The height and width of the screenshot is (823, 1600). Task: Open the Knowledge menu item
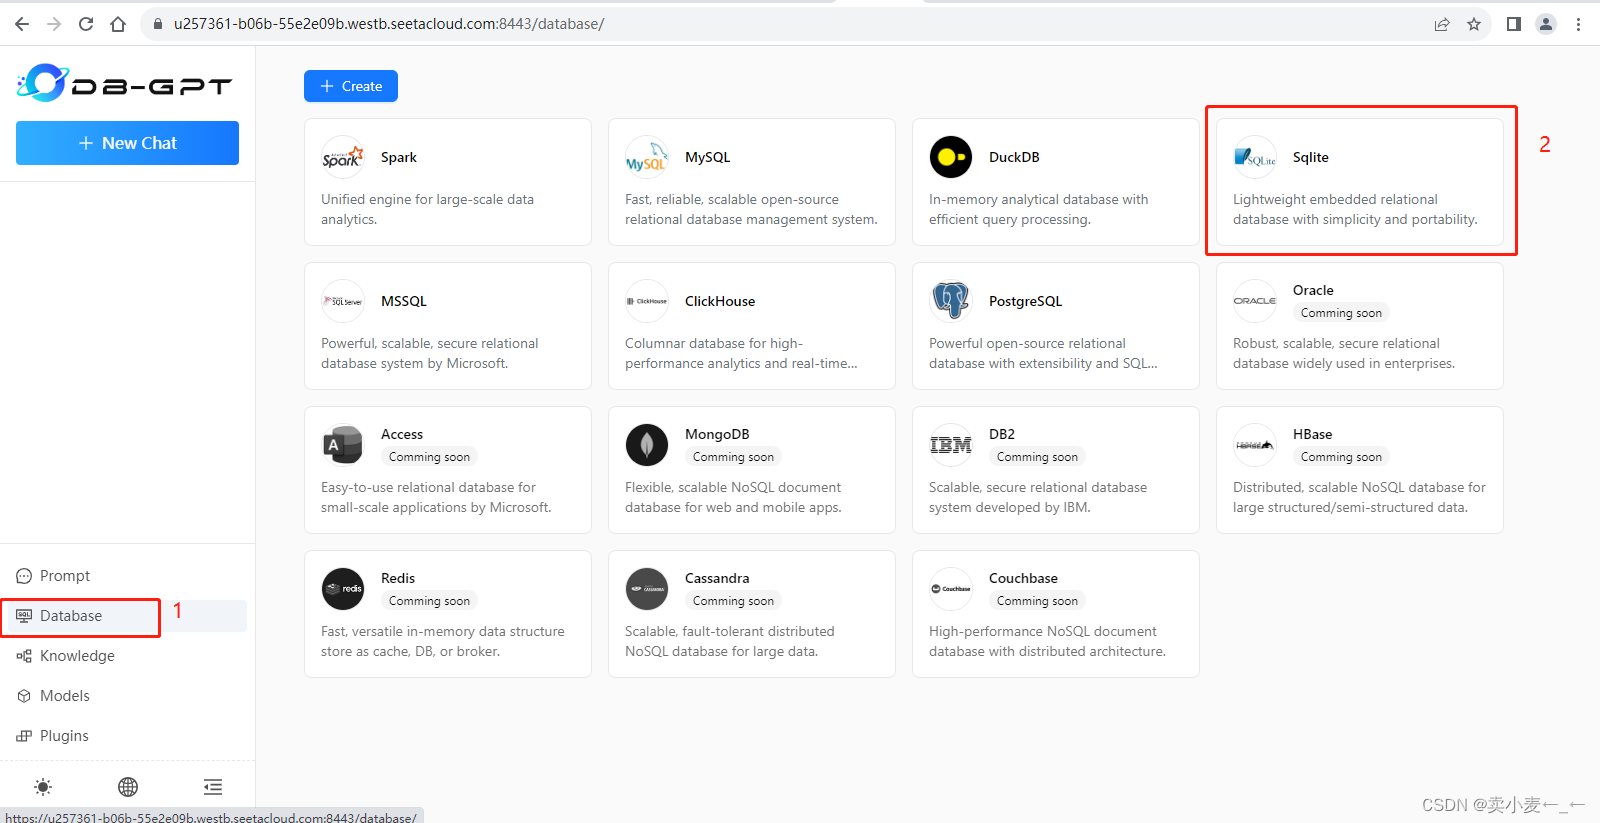pos(127,656)
